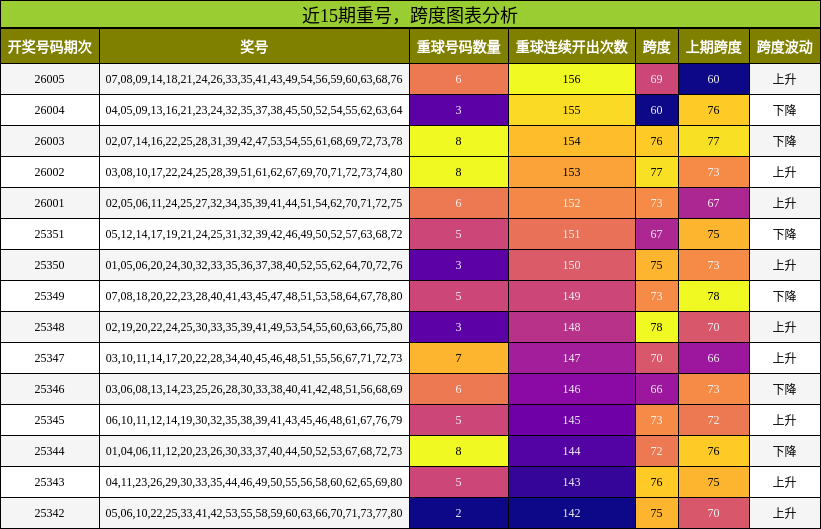Click the consecutive count cell 143
Image resolution: width=821 pixels, height=529 pixels.
tap(572, 481)
